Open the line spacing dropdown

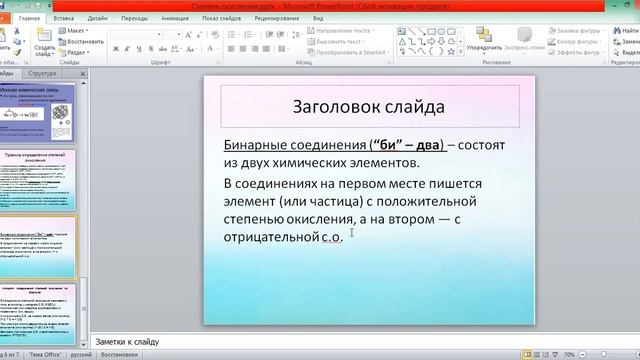pos(297,35)
